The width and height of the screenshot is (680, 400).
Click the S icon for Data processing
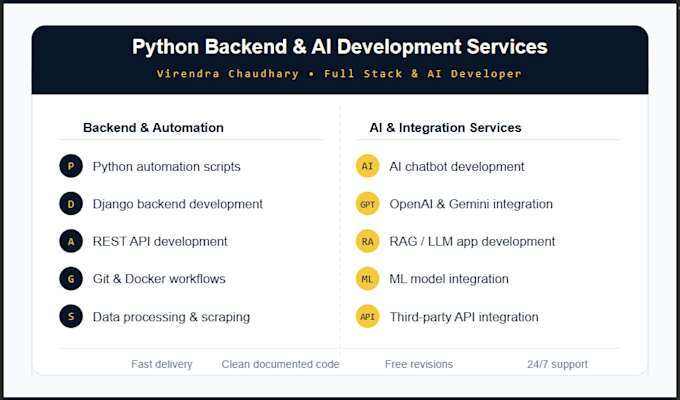71,316
